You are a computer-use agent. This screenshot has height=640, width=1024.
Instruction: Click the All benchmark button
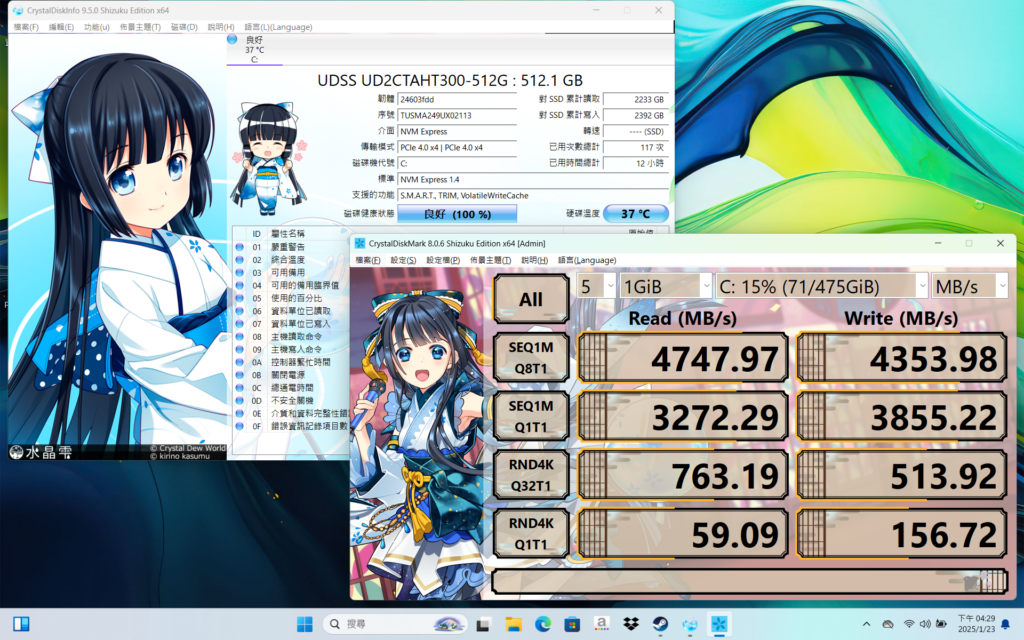pyautogui.click(x=531, y=299)
